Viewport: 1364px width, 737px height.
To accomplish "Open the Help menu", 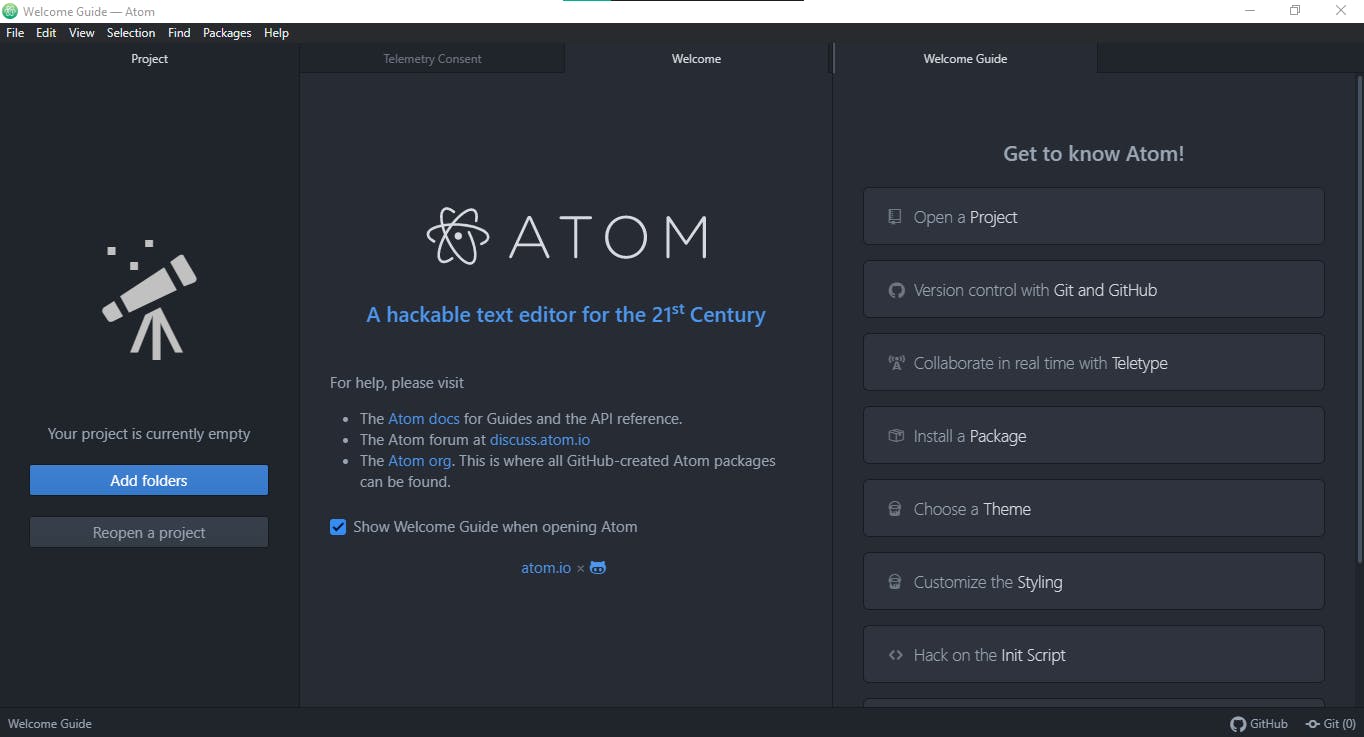I will pyautogui.click(x=276, y=33).
